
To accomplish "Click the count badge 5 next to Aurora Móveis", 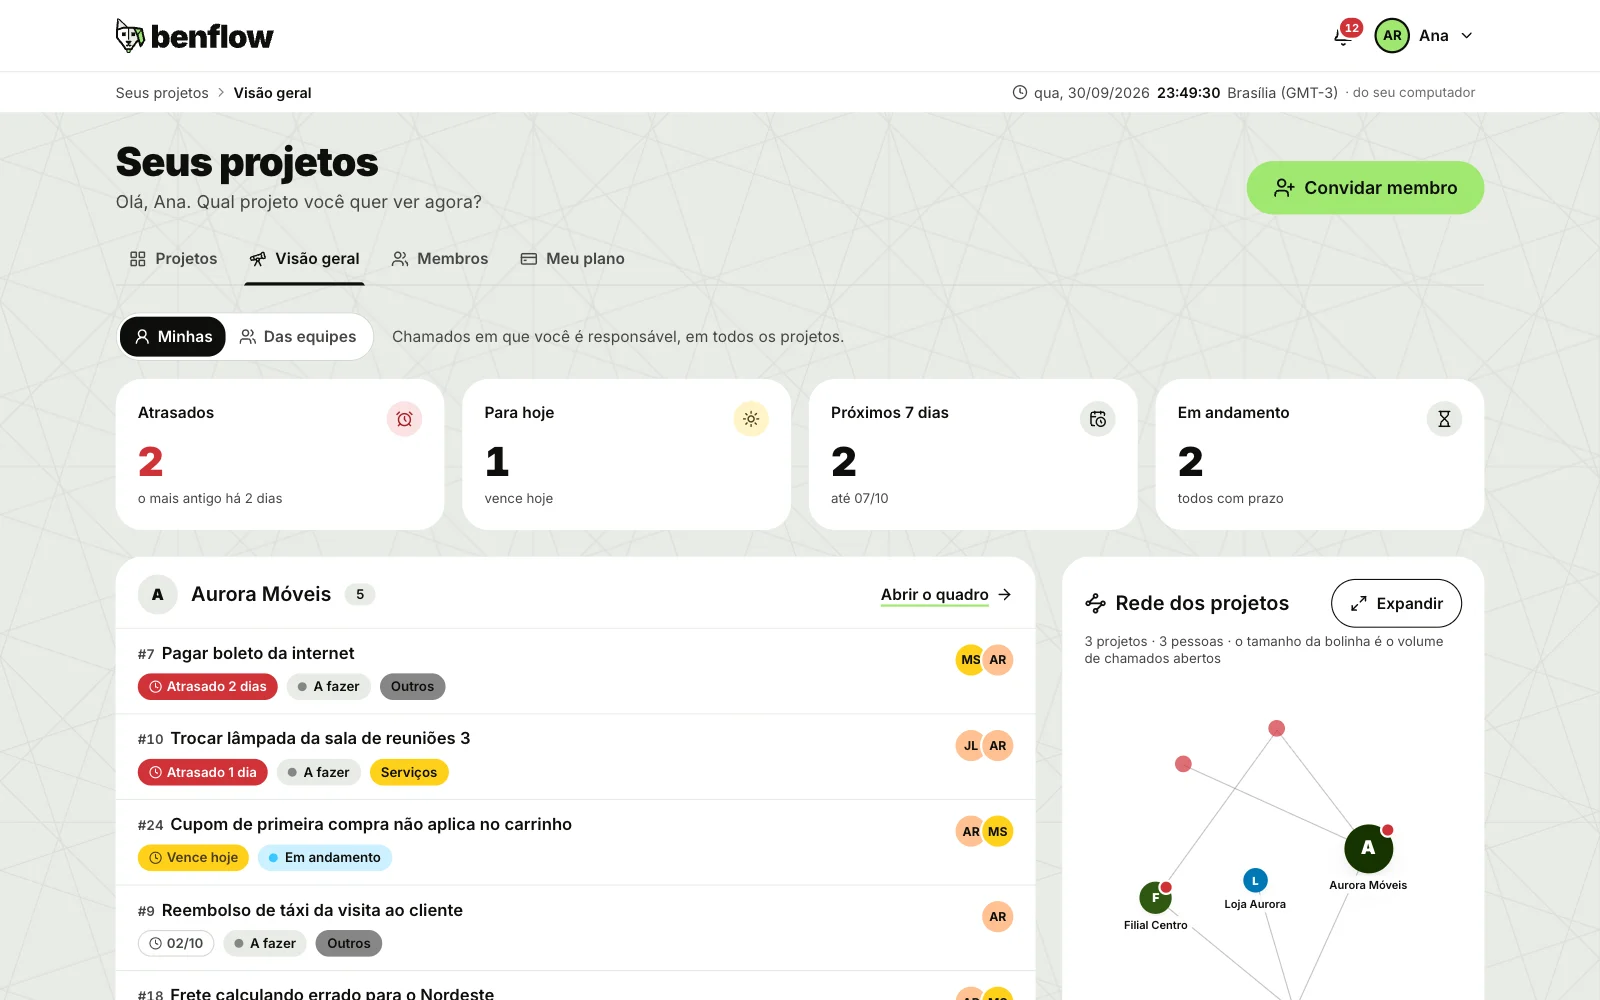I will tap(360, 594).
